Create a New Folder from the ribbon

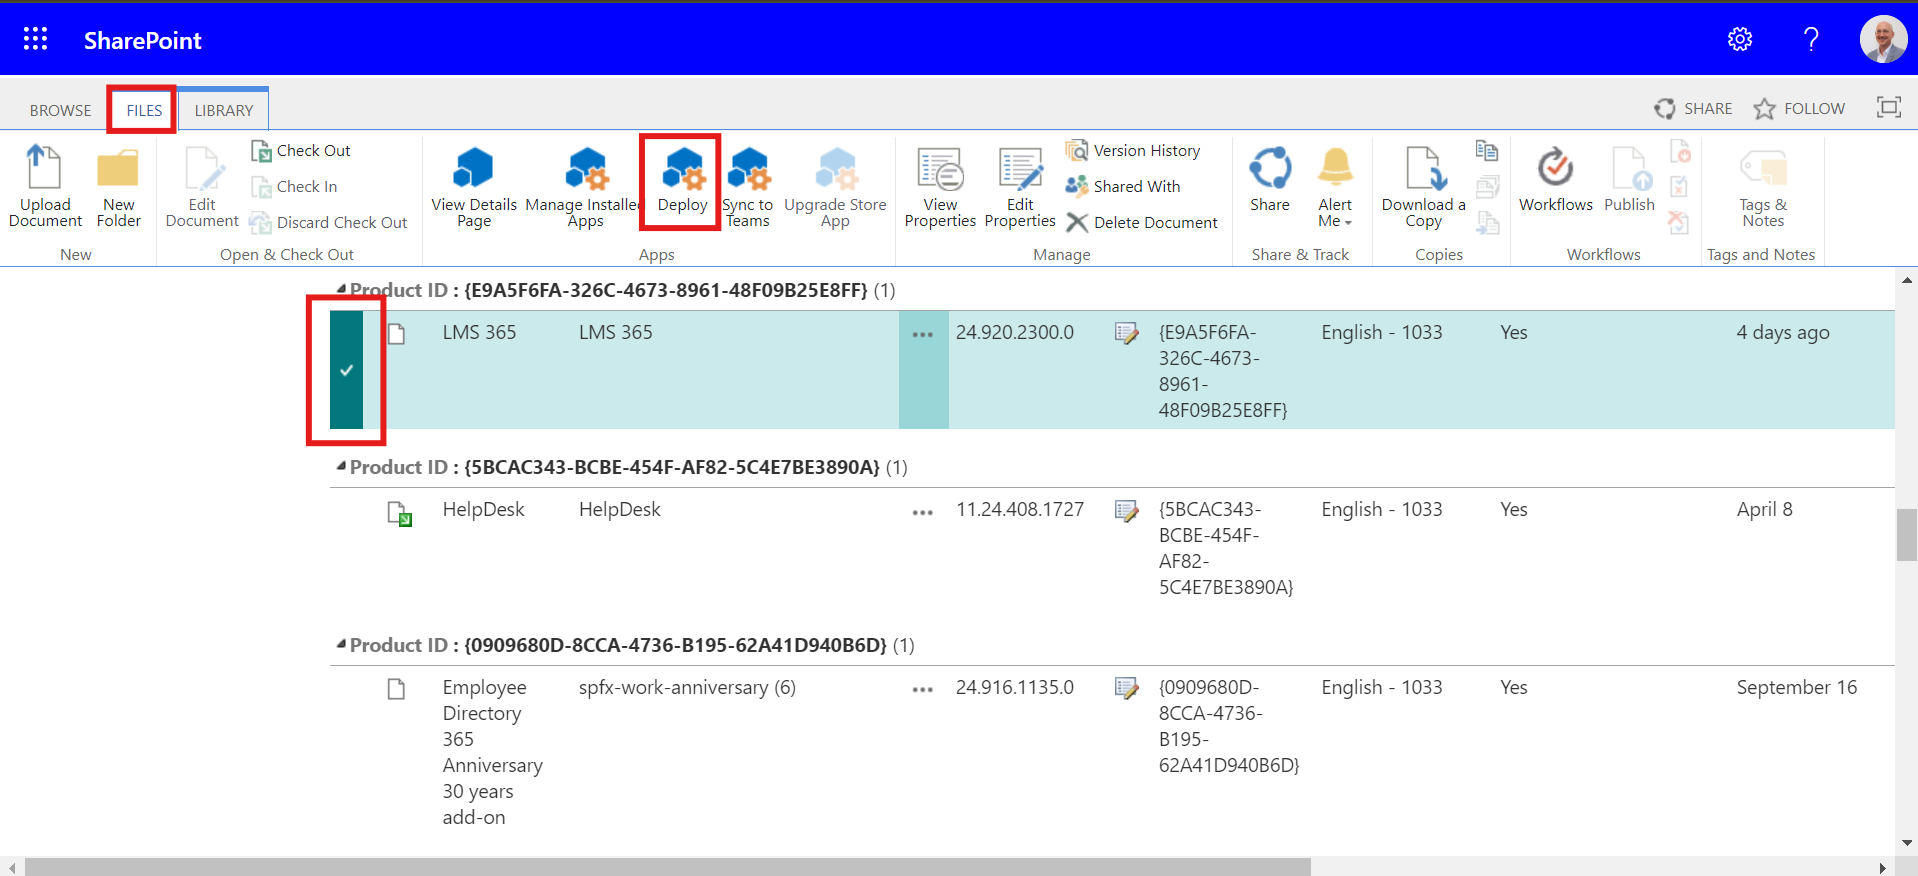click(x=118, y=187)
